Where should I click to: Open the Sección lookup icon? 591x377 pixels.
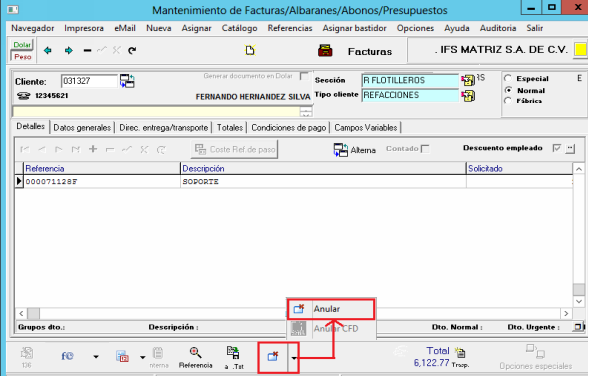(x=468, y=80)
